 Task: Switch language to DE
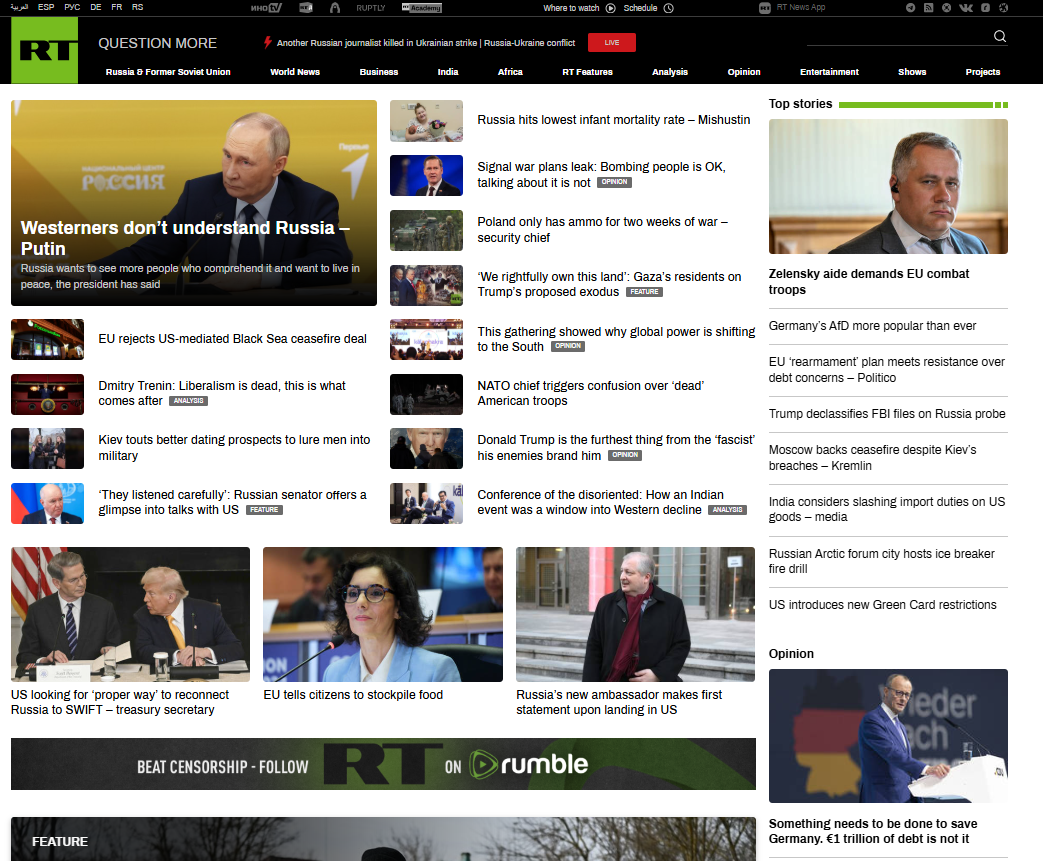(x=96, y=7)
